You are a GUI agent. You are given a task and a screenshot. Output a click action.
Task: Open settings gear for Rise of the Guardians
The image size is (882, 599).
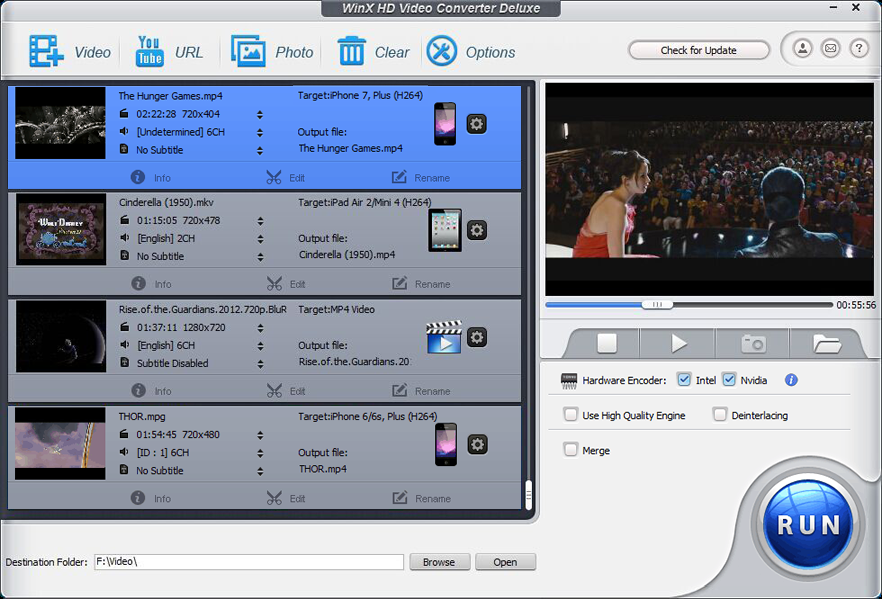point(477,337)
